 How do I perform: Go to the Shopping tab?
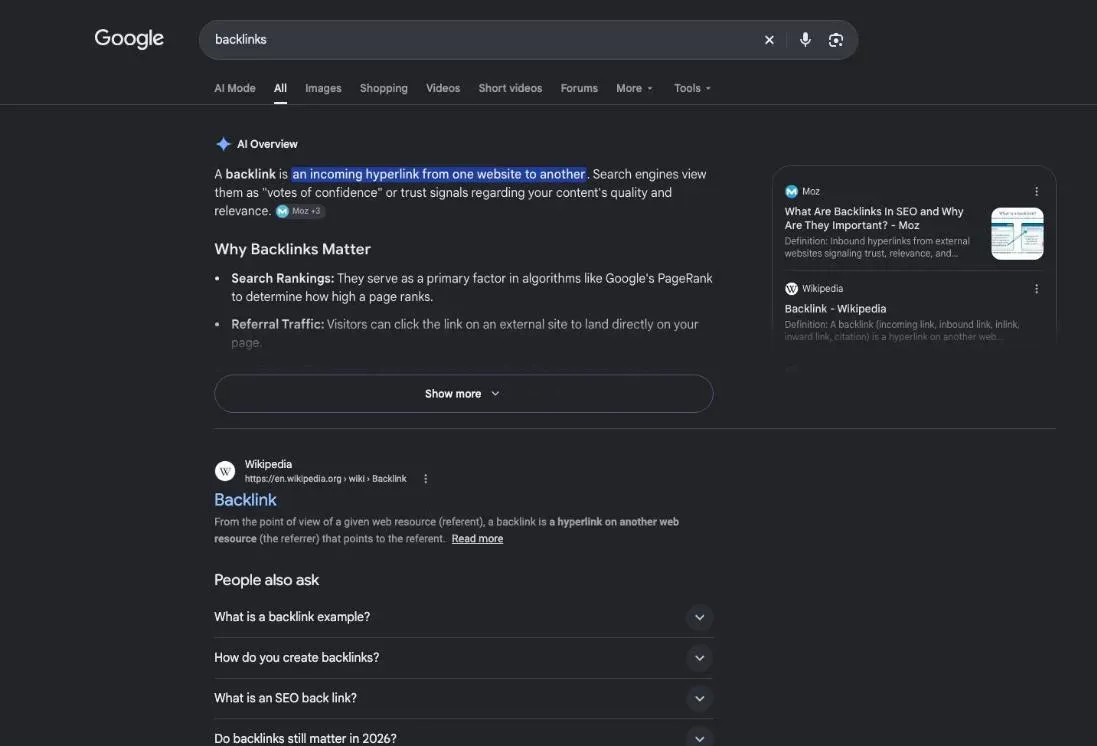tap(383, 88)
